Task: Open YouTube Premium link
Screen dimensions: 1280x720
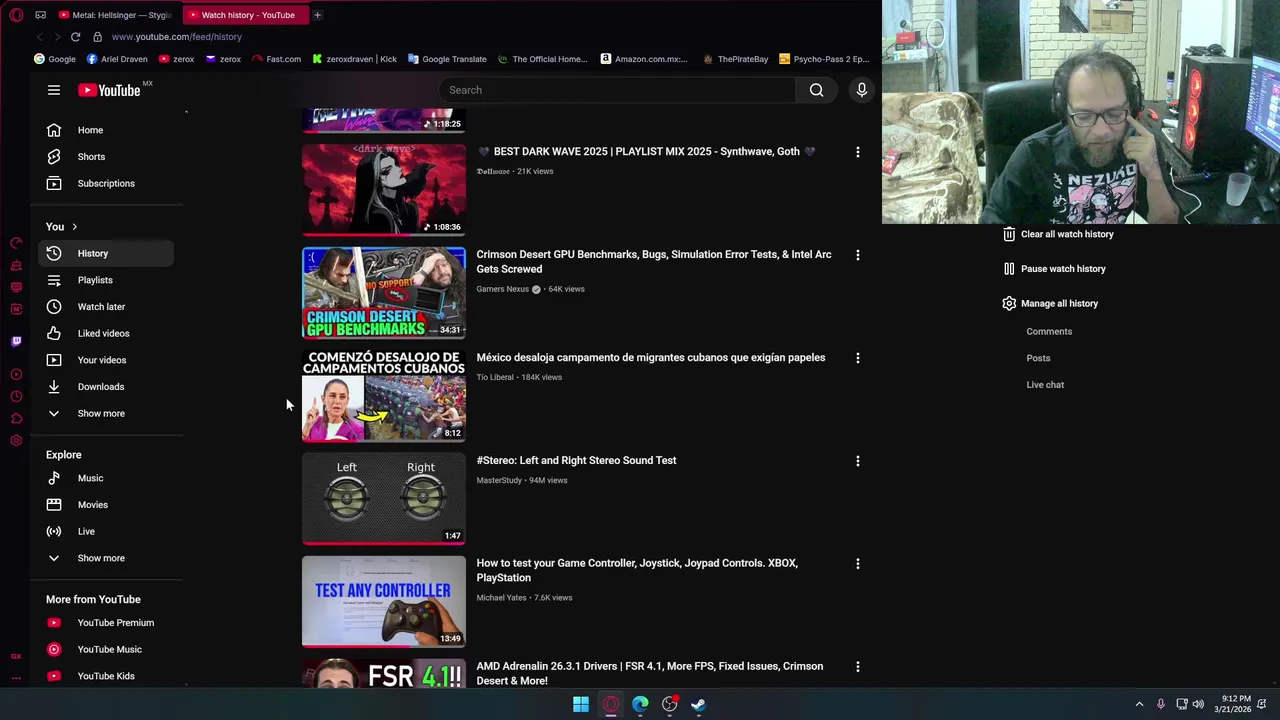Action: point(106,623)
